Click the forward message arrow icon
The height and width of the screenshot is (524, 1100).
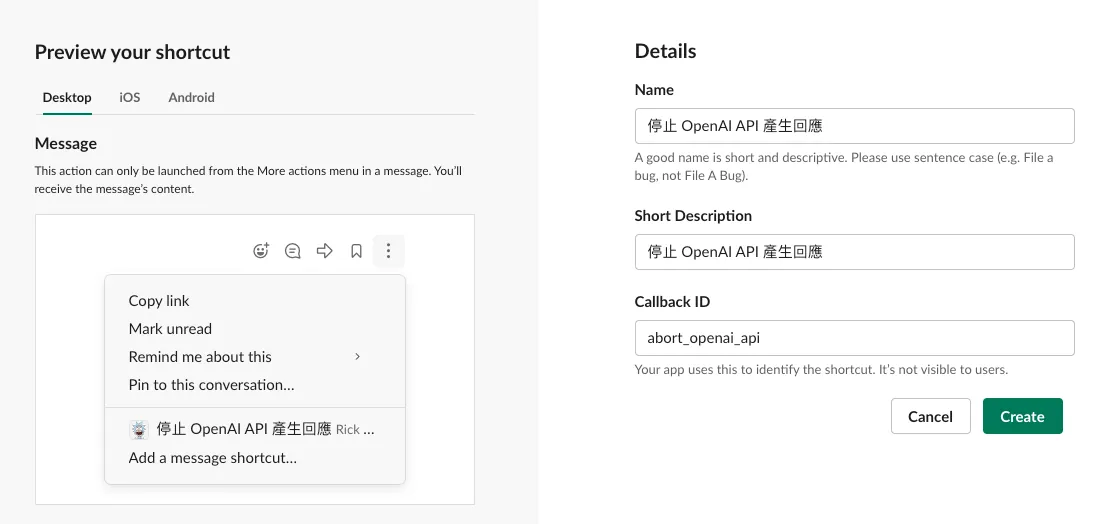point(324,251)
